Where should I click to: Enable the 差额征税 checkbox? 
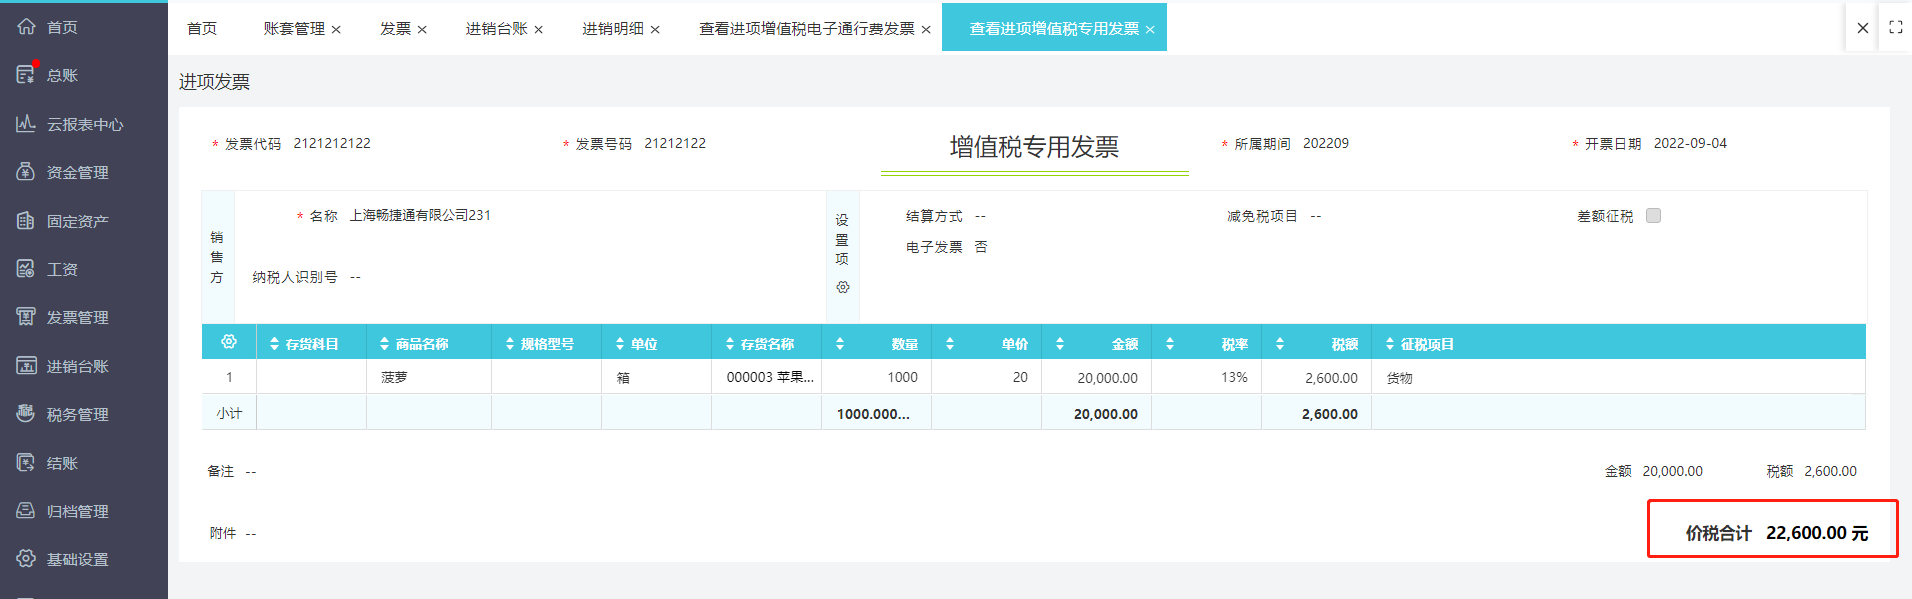point(1653,216)
